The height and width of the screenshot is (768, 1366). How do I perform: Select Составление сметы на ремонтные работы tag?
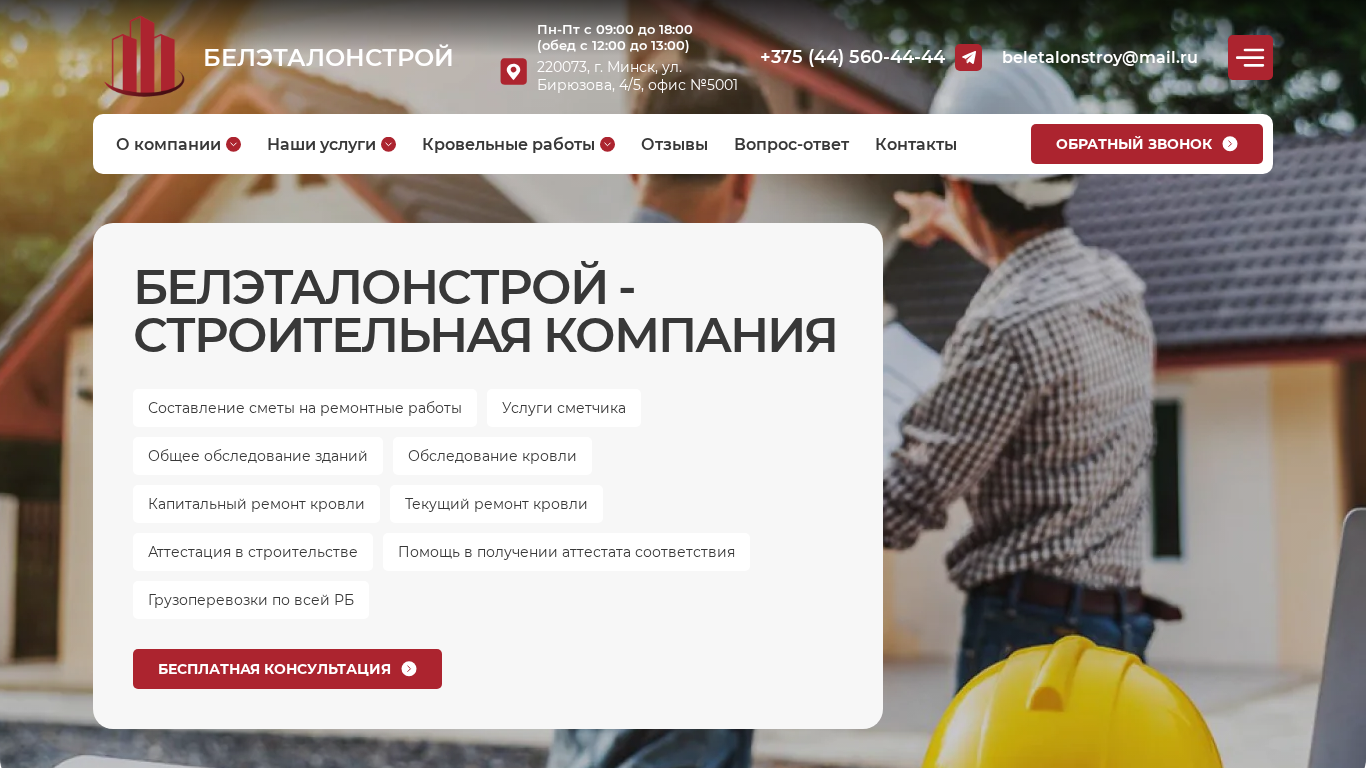pos(305,408)
